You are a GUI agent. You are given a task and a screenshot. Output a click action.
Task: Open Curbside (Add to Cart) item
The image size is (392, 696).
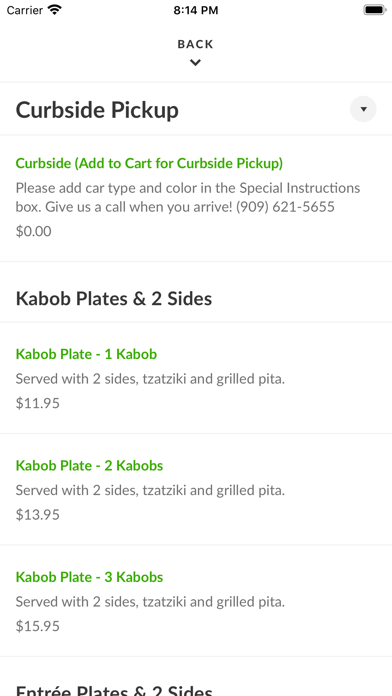[x=149, y=163]
